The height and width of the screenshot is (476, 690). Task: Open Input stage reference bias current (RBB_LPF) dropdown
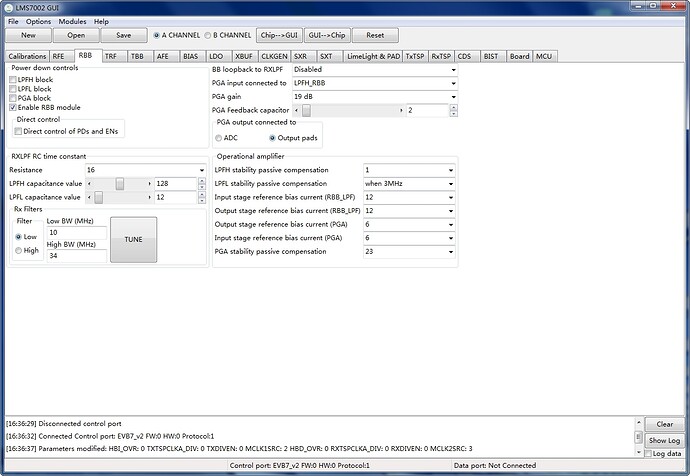click(x=409, y=197)
